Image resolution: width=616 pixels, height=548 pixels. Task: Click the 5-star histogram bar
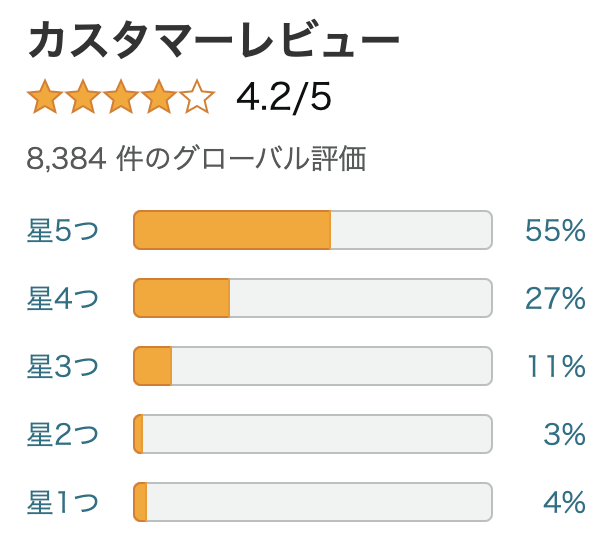click(313, 230)
